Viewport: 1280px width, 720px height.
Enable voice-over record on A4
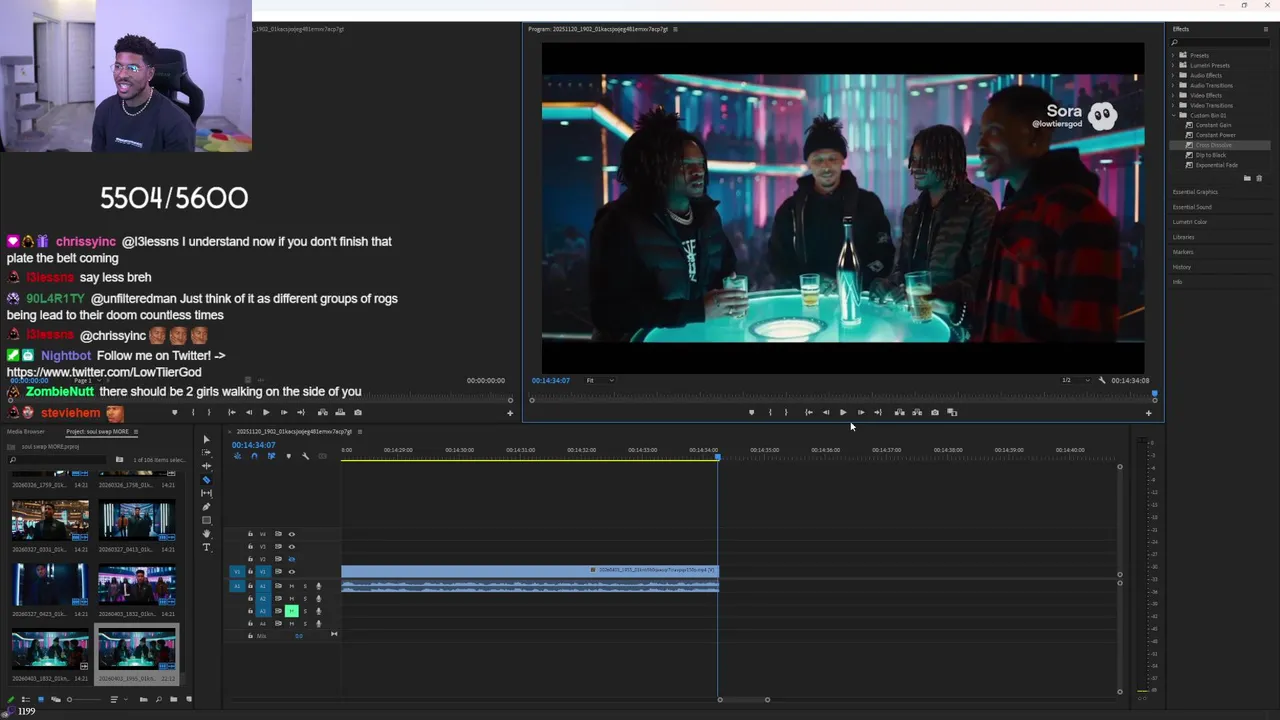pos(319,624)
